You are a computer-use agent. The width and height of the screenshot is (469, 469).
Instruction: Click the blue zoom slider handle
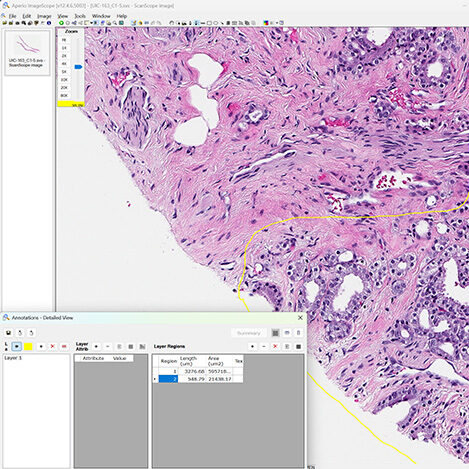pyautogui.click(x=78, y=67)
